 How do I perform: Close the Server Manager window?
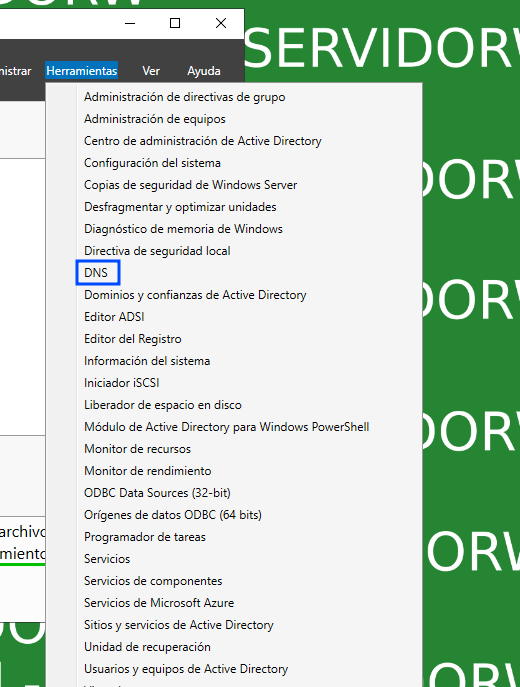tap(221, 23)
